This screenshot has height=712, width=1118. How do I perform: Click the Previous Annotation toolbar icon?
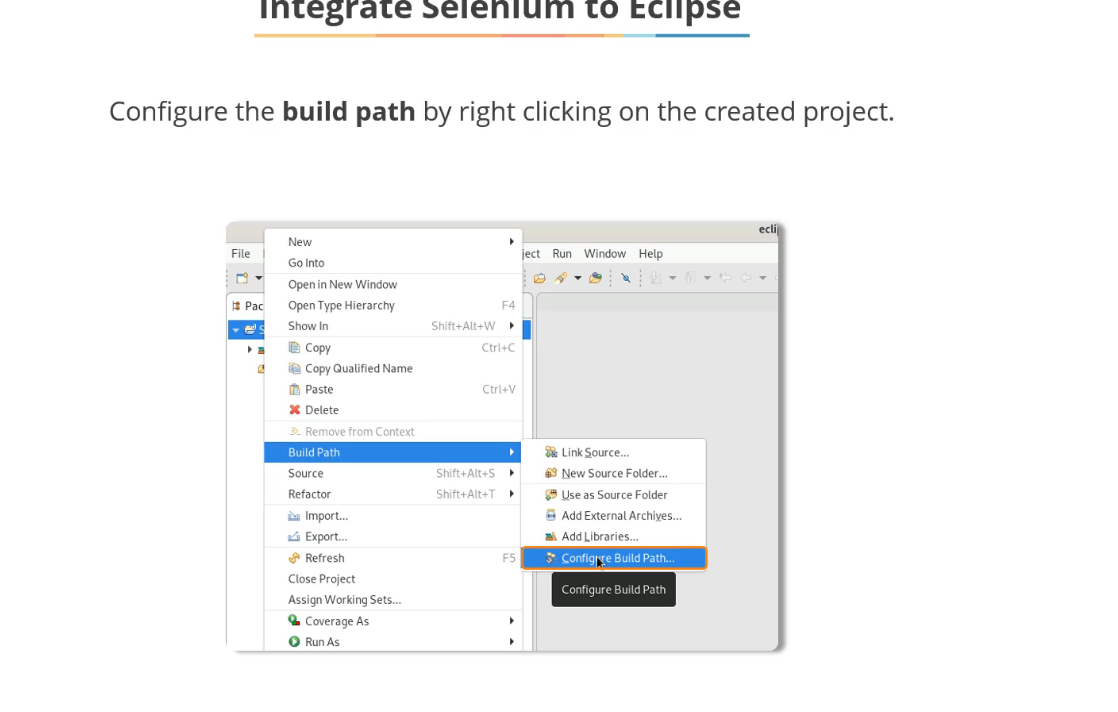click(690, 278)
